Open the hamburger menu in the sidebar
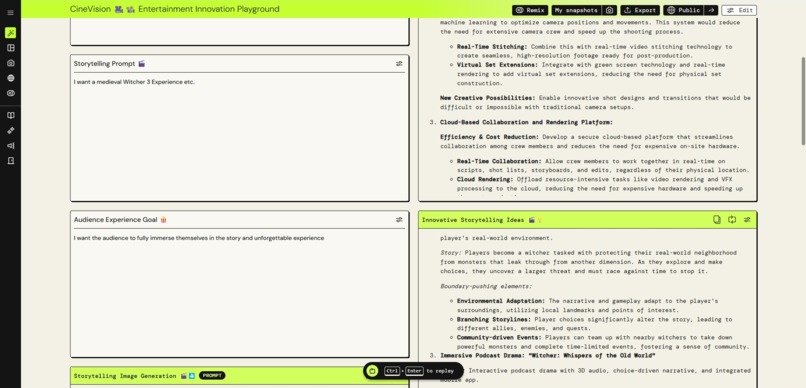Screen dimensions: 806x388 [x=10, y=12]
